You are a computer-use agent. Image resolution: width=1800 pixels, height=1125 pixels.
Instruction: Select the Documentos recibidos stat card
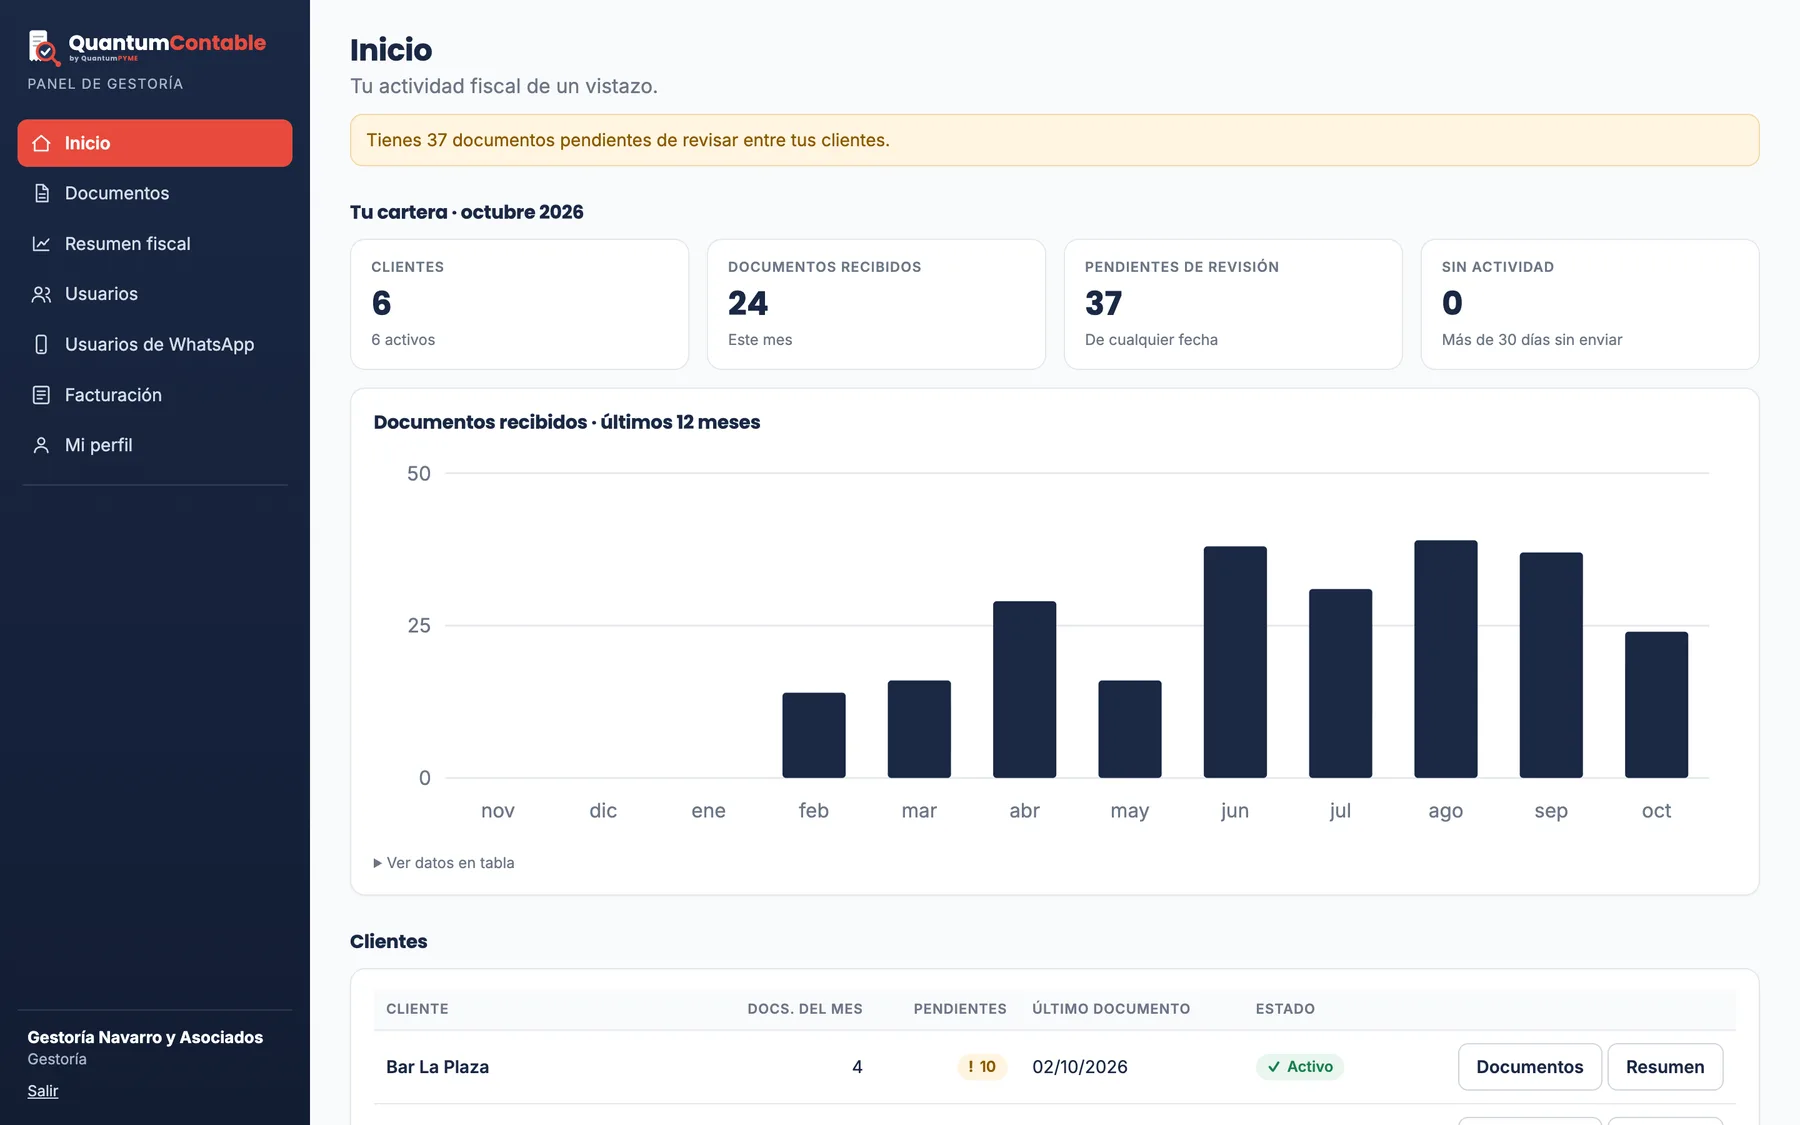pyautogui.click(x=876, y=304)
